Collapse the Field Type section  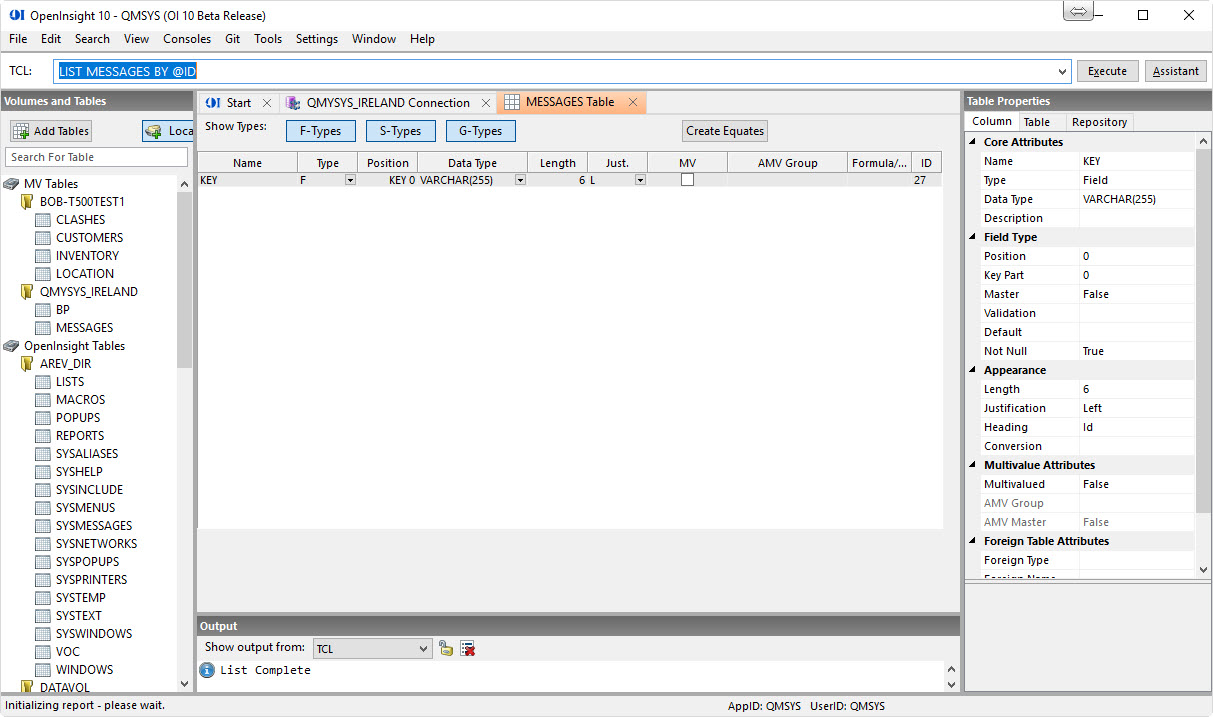[974, 237]
